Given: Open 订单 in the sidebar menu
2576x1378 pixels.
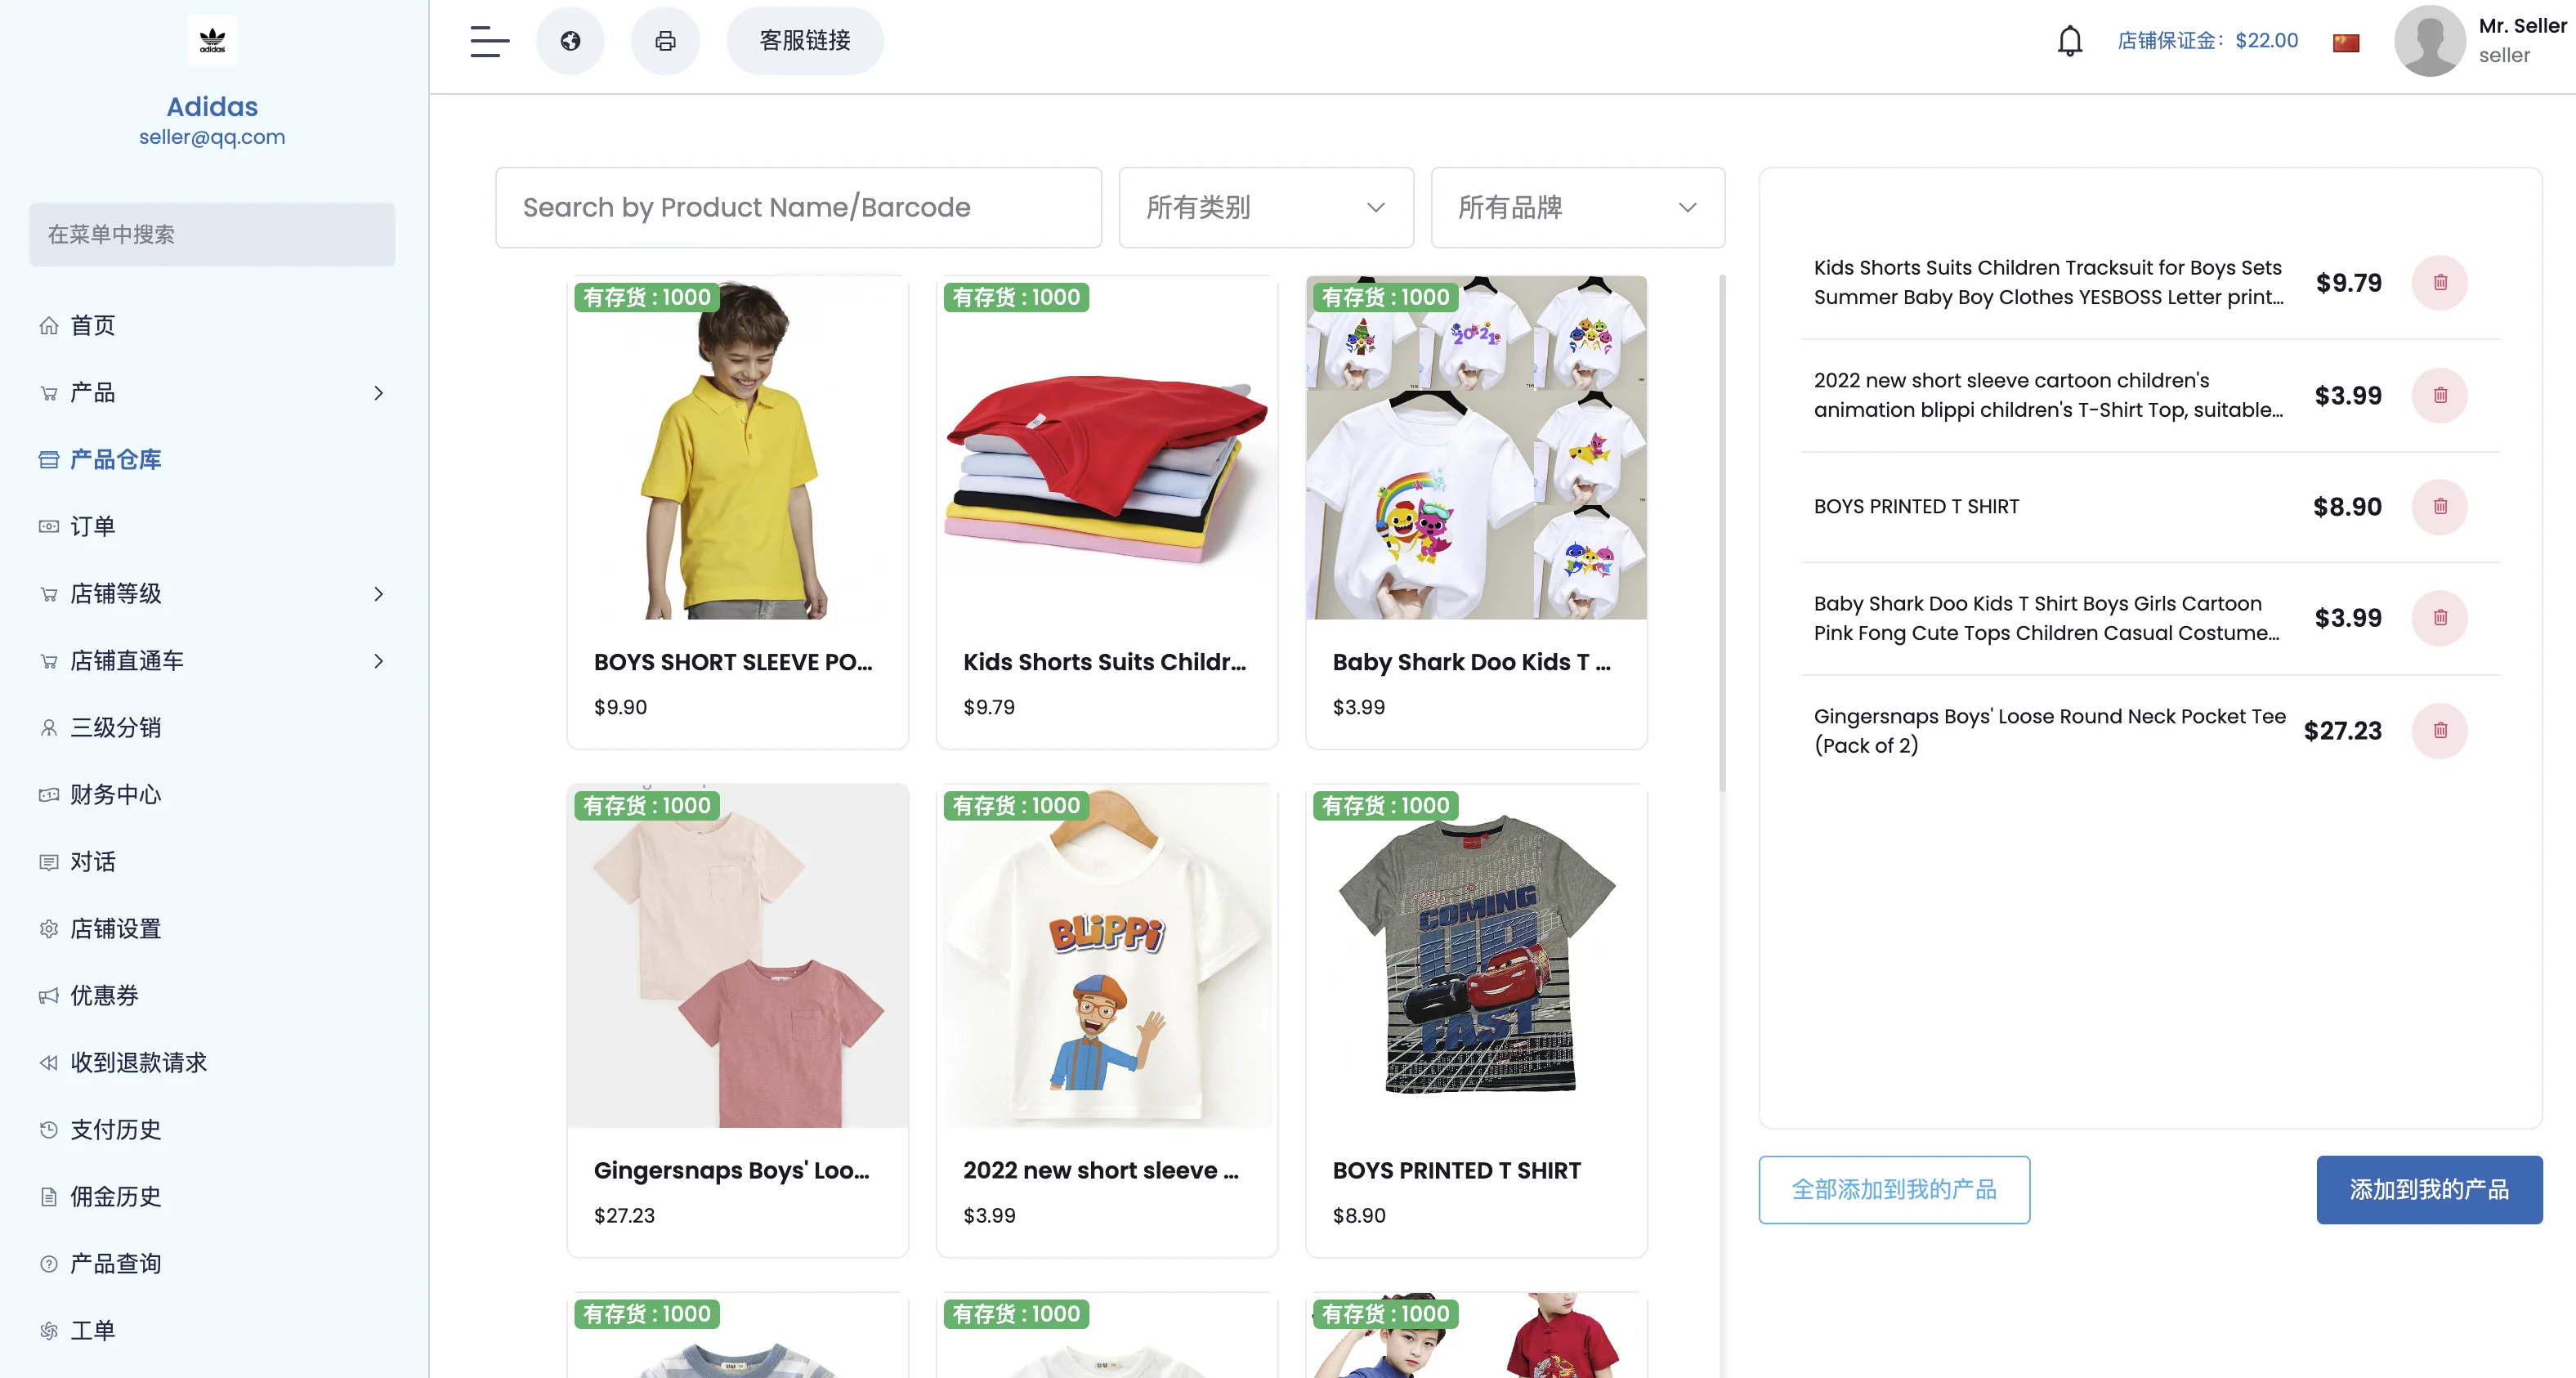Looking at the screenshot, I should tap(92, 527).
